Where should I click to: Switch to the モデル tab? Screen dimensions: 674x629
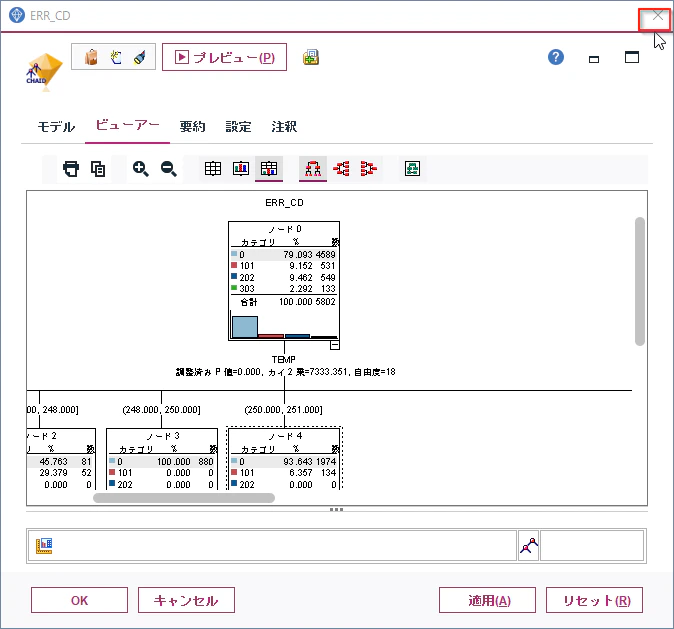[x=56, y=127]
